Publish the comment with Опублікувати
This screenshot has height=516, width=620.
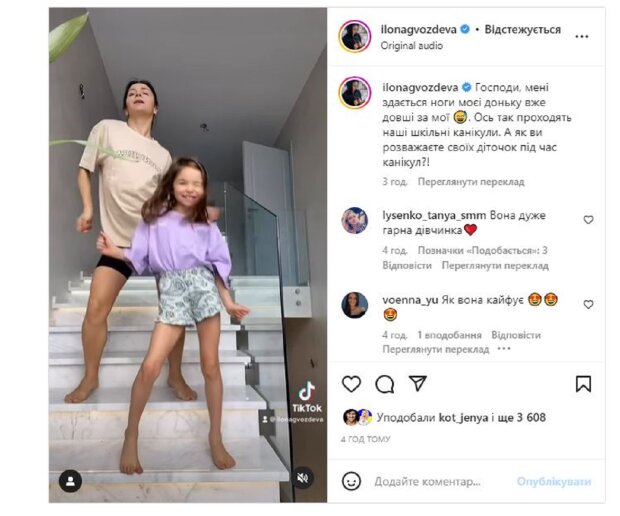tap(554, 482)
